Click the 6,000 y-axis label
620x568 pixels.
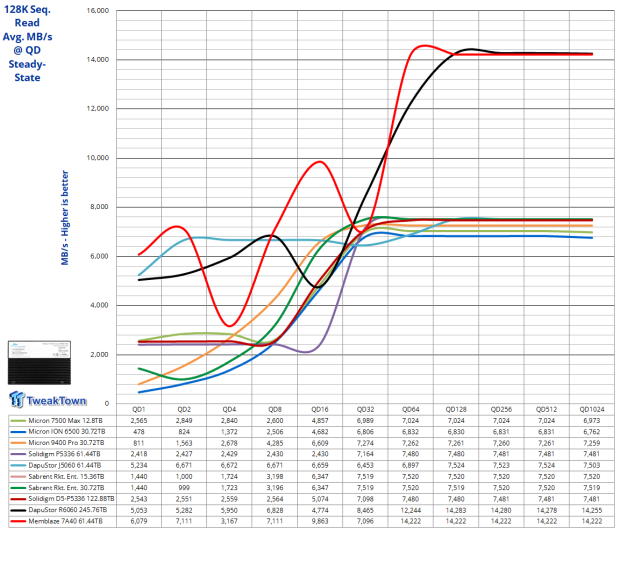pos(99,256)
